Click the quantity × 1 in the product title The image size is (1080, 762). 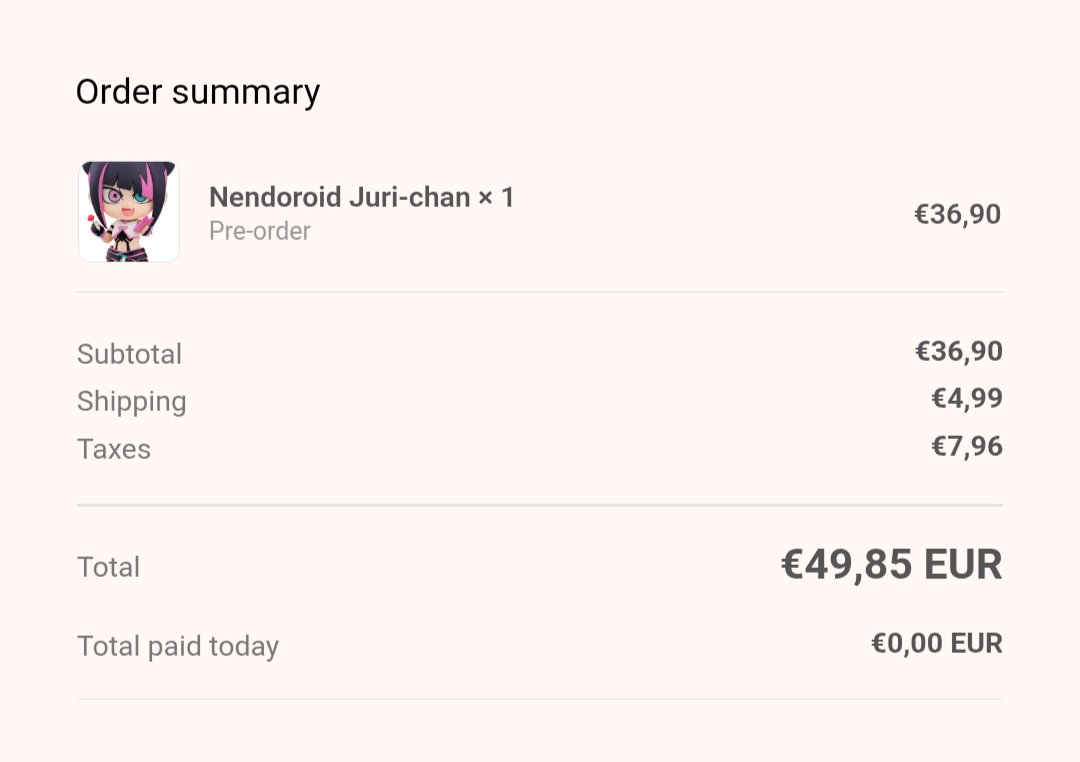click(497, 198)
